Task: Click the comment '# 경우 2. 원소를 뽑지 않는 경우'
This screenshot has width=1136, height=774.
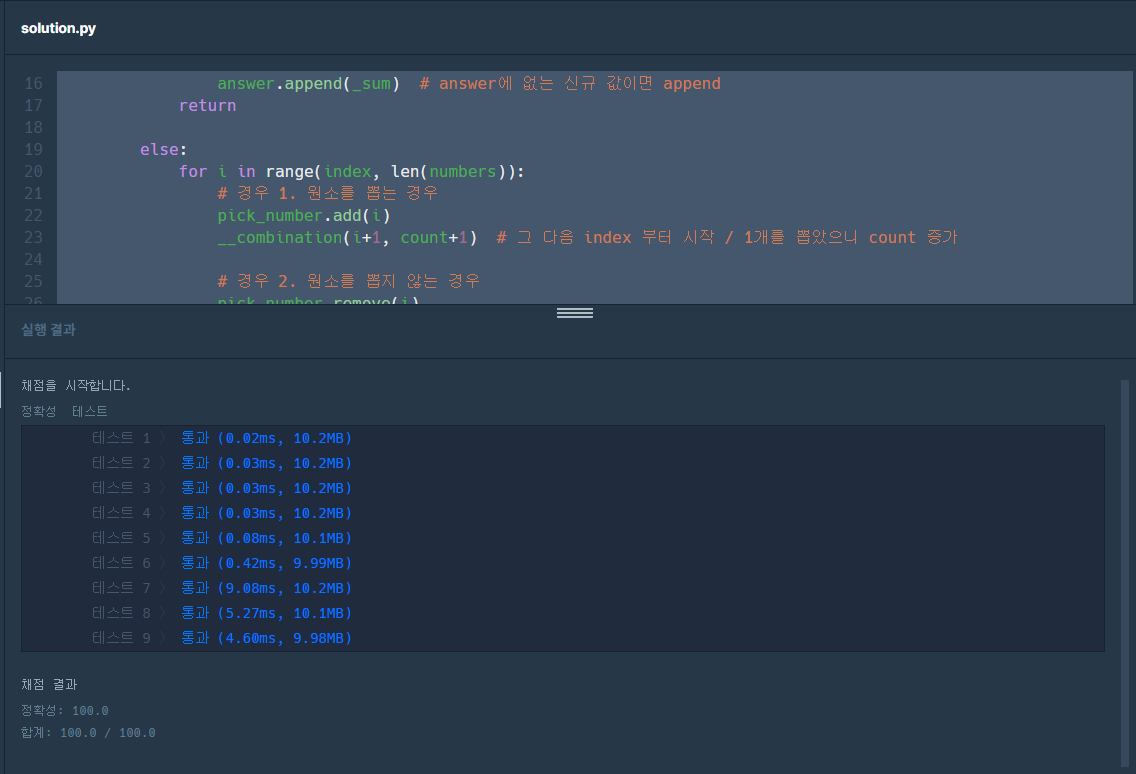Action: [348, 280]
